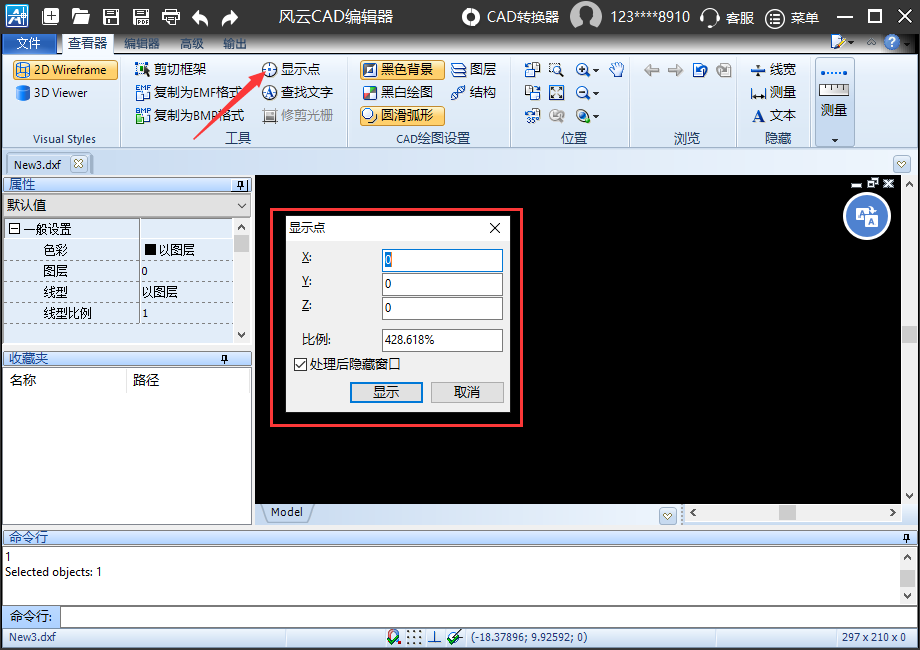Rotate view by 35 degrees icon
Viewport: 920px width, 650px height.
click(x=532, y=116)
